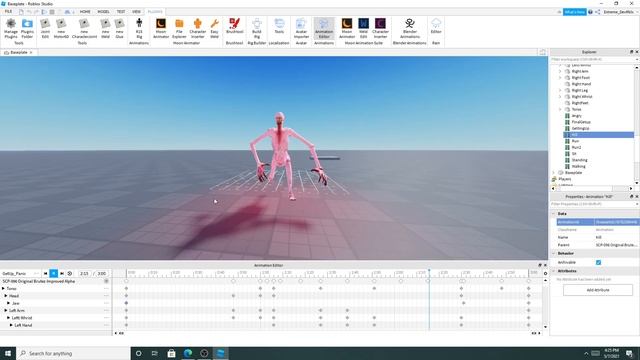Open the Blender Animations plugin
Image resolution: width=640 pixels, height=360 pixels.
tap(410, 28)
